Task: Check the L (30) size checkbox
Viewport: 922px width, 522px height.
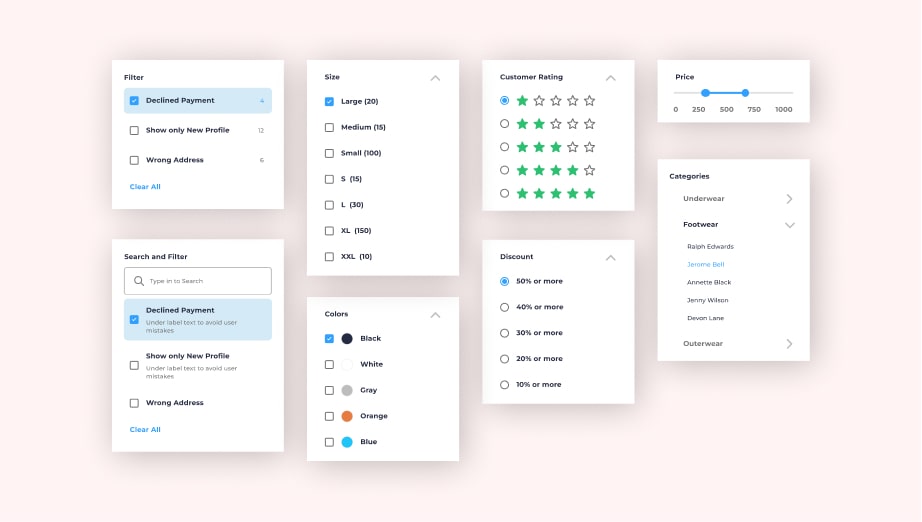Action: [329, 205]
